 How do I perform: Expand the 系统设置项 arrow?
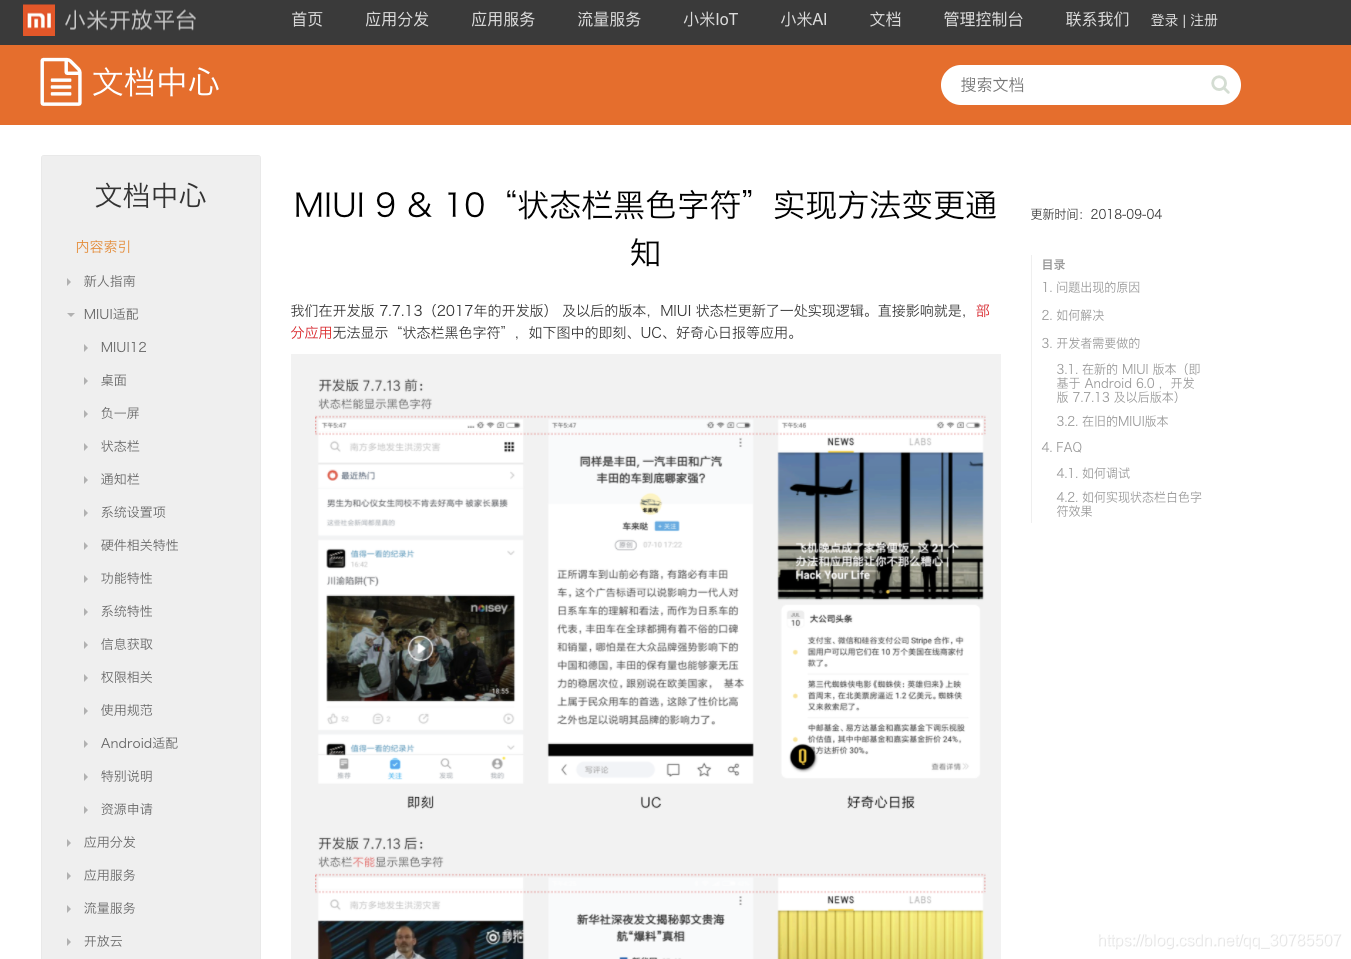pyautogui.click(x=86, y=513)
